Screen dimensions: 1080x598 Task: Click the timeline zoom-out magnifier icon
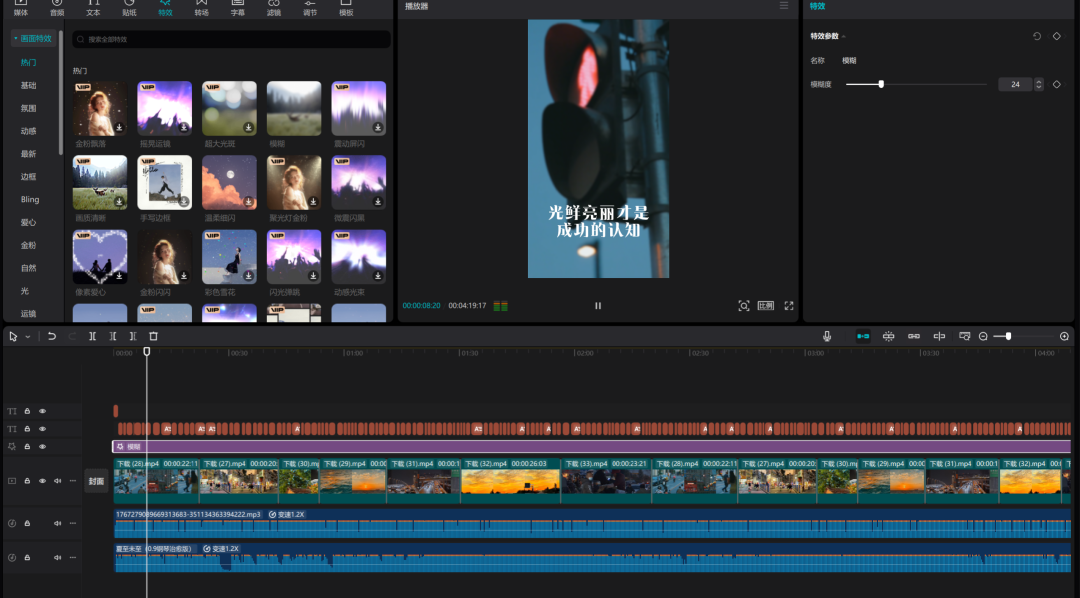click(983, 337)
